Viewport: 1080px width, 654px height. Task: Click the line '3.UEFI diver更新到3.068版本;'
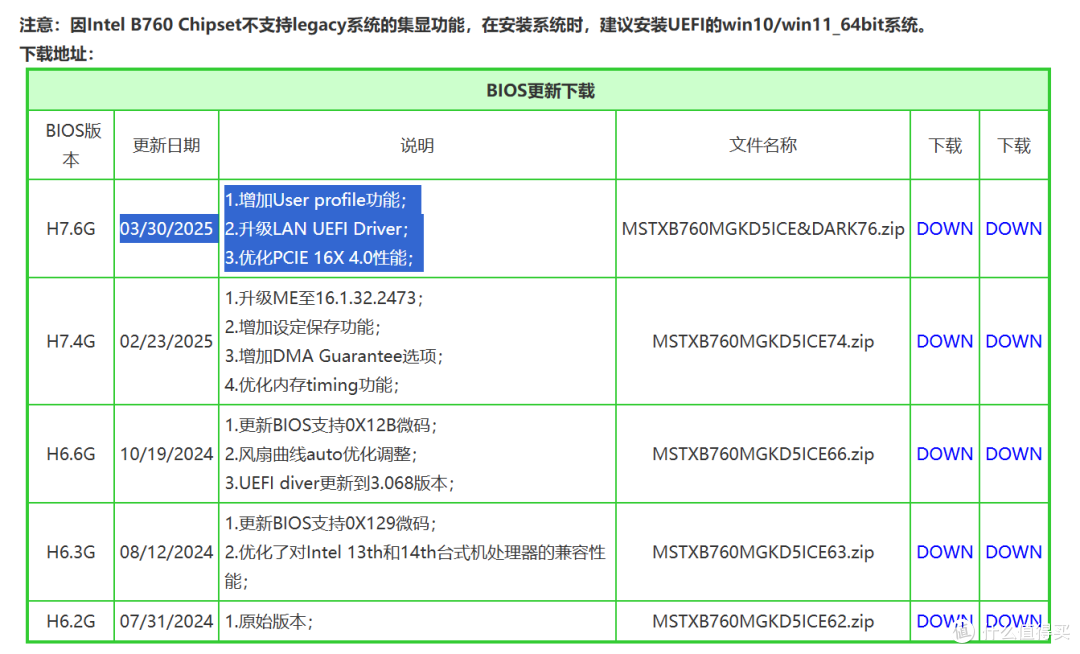tap(339, 483)
